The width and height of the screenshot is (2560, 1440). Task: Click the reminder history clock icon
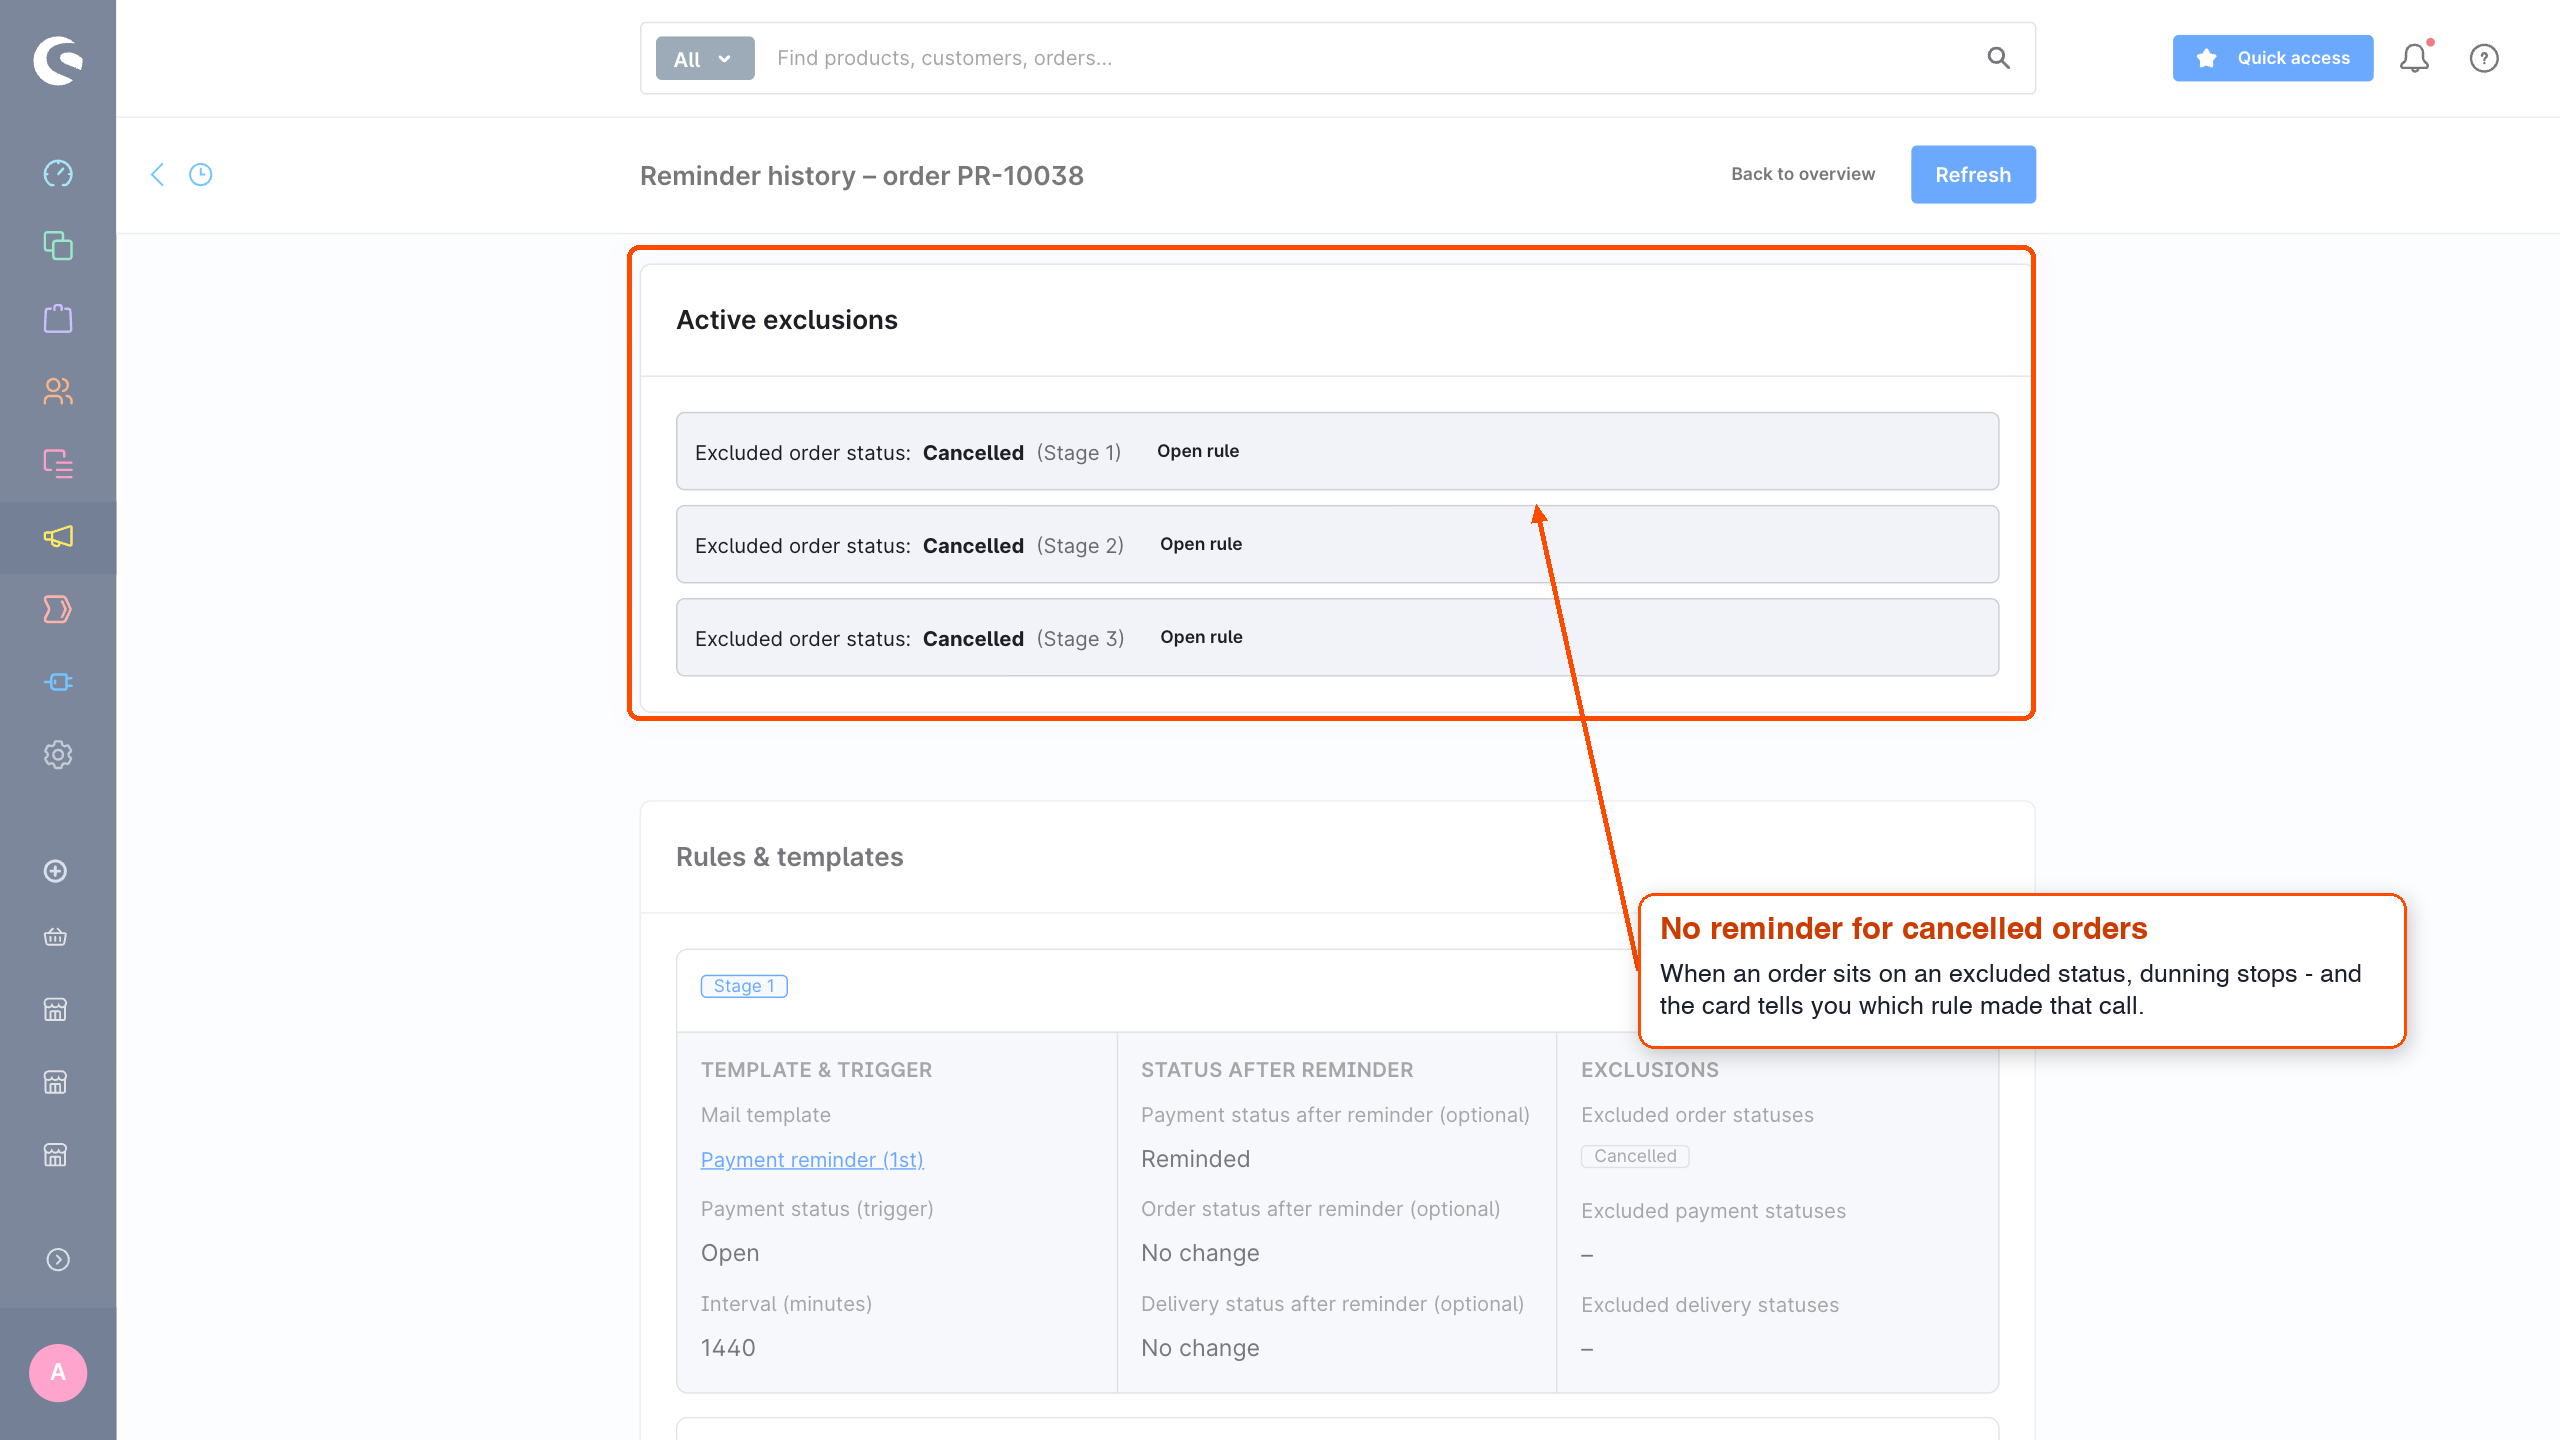[x=201, y=175]
